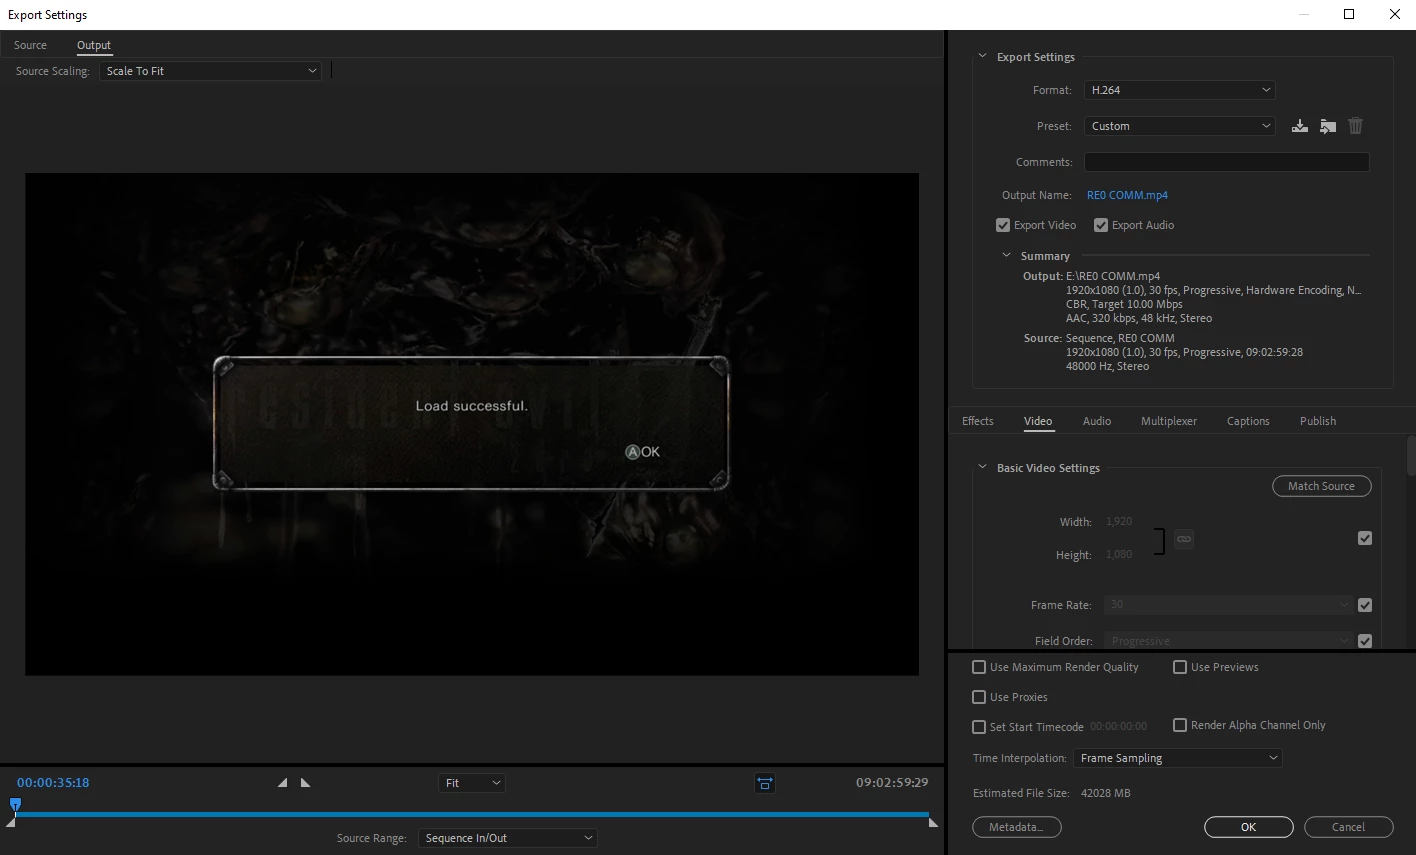The height and width of the screenshot is (855, 1416).
Task: Switch to the Output tab
Action: coord(94,45)
